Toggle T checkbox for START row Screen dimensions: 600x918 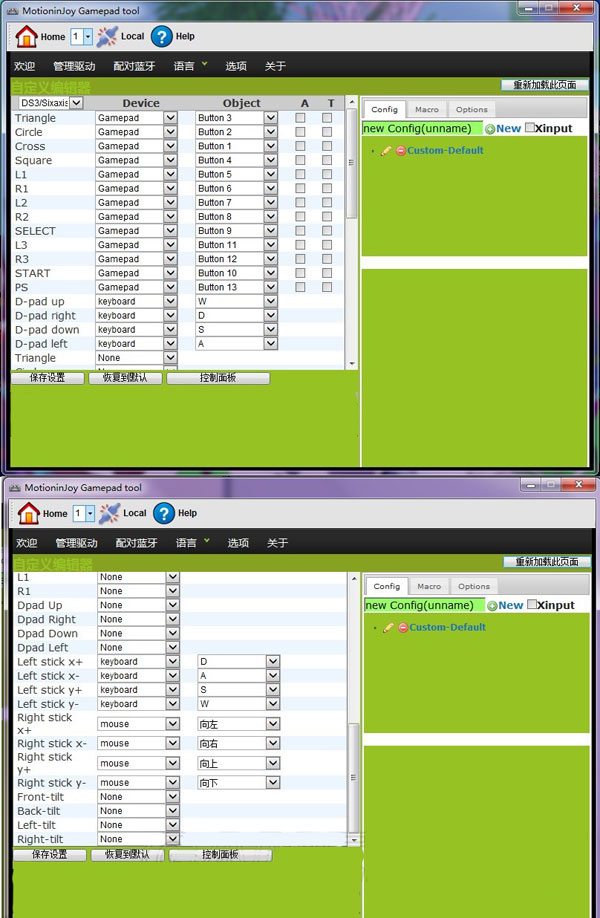click(x=327, y=273)
